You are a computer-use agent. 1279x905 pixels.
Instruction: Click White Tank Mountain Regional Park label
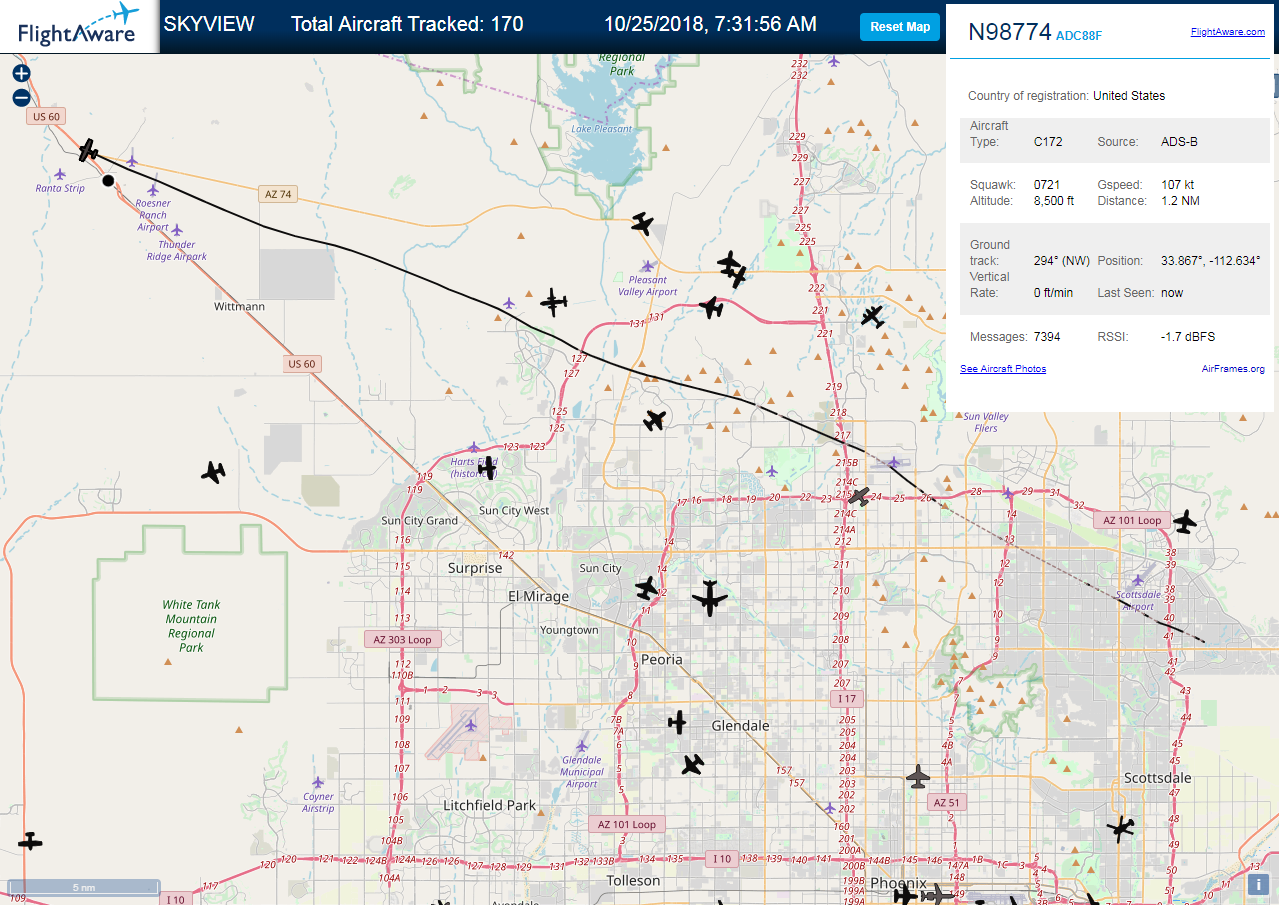(x=191, y=626)
